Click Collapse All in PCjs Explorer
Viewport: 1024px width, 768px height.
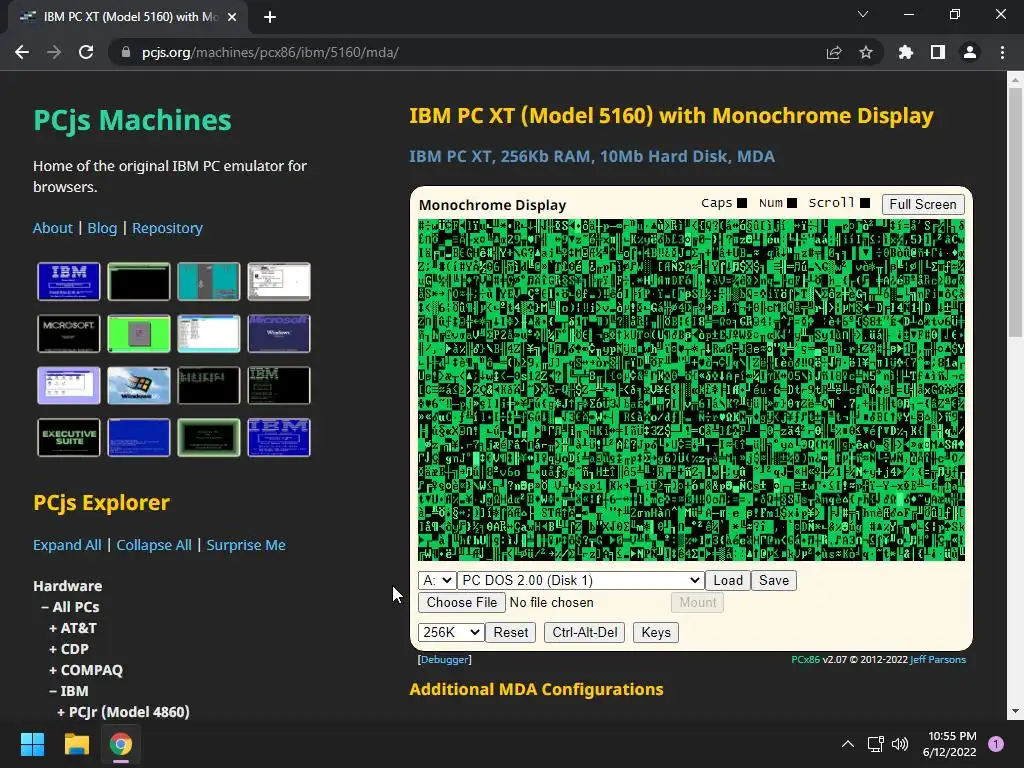pyautogui.click(x=153, y=545)
